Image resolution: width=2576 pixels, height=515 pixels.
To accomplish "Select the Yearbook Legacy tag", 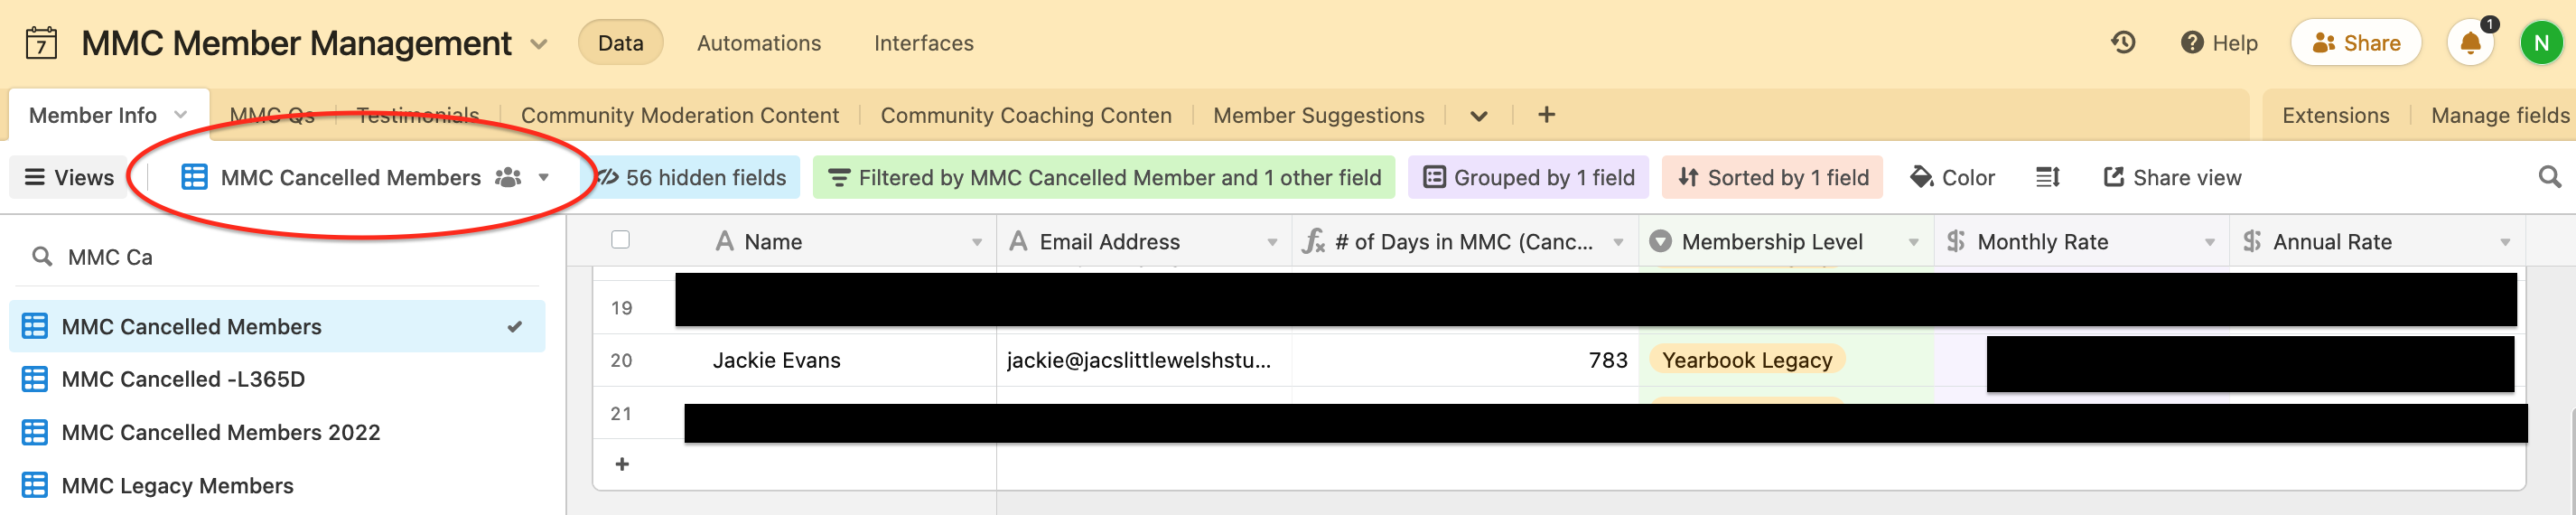I will (x=1746, y=360).
